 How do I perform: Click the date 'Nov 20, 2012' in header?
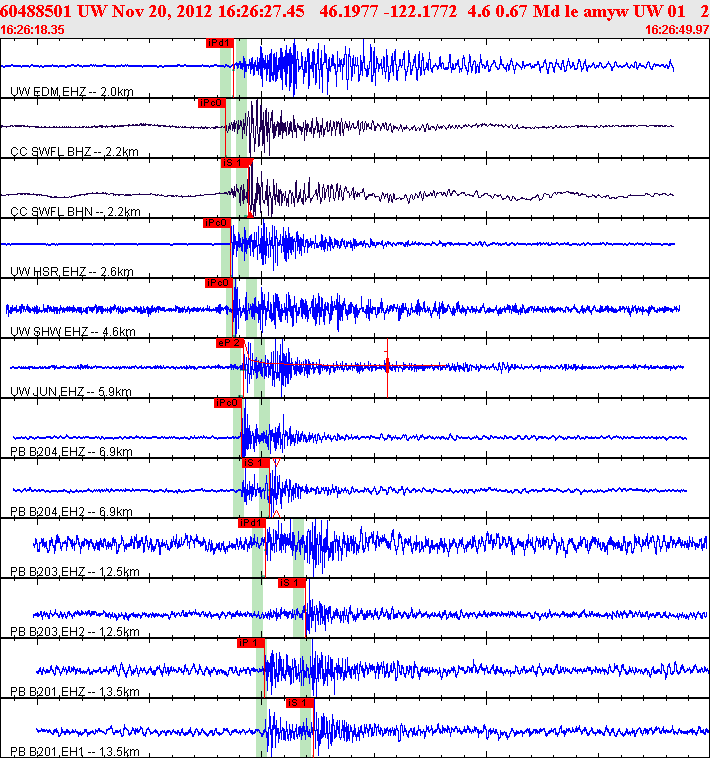pyautogui.click(x=162, y=11)
